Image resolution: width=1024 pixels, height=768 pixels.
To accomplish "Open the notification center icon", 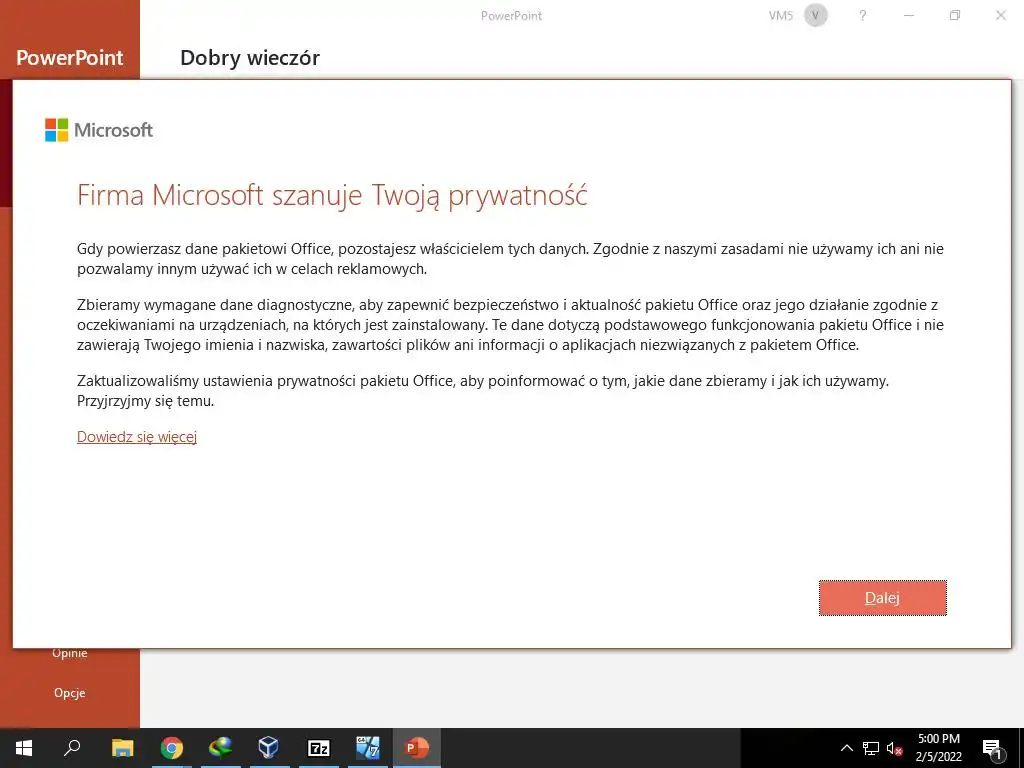I will [991, 748].
